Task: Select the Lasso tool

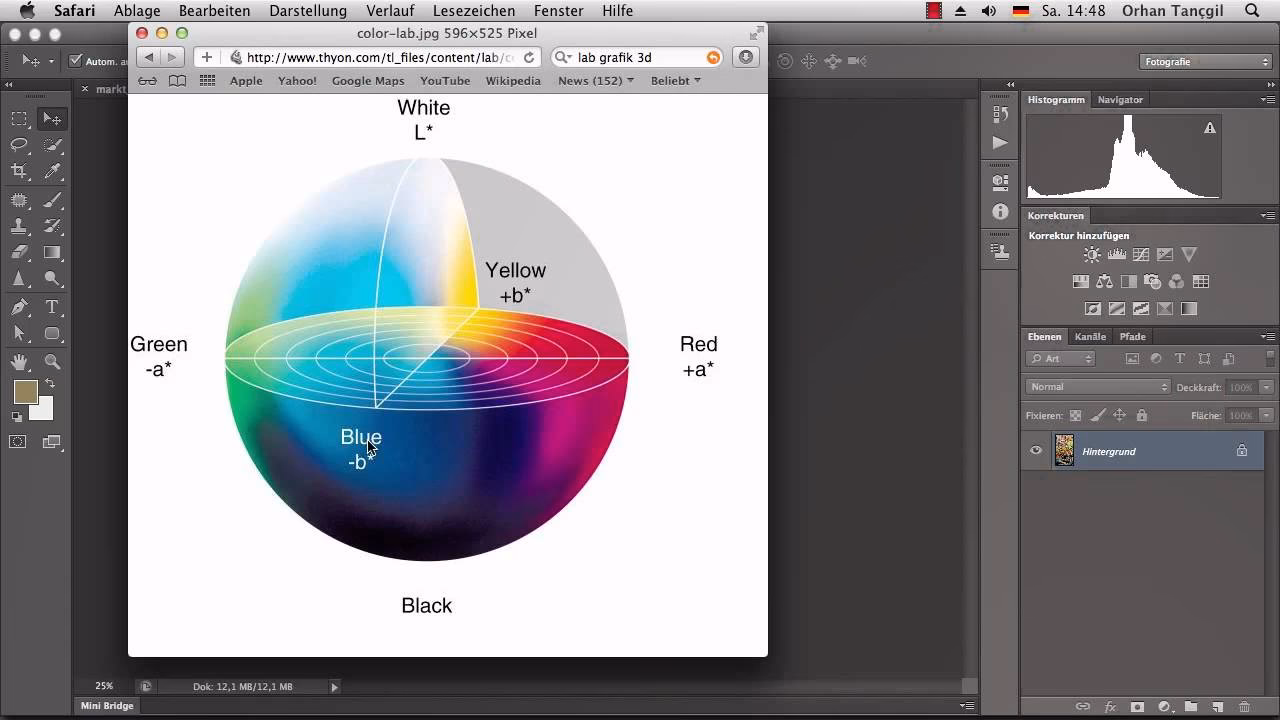Action: (19, 145)
